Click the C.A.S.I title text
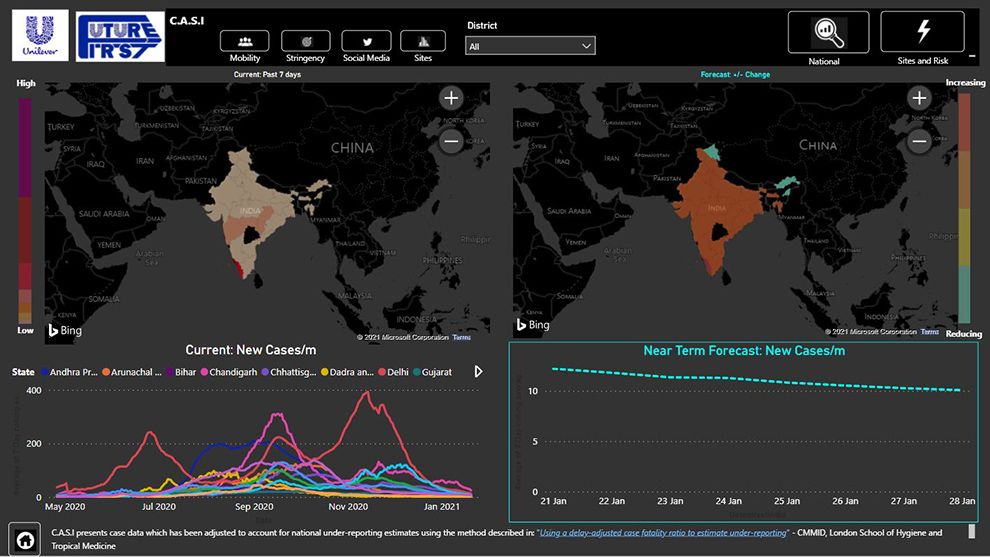The width and height of the screenshot is (990, 557). coord(187,21)
